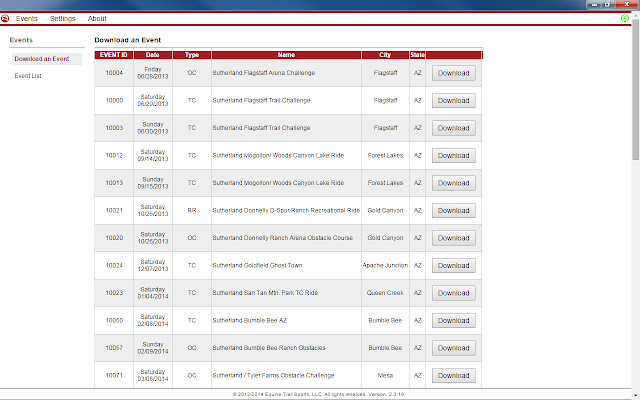Download event 10023 San Tan Mtn. Park
Image resolution: width=640 pixels, height=400 pixels.
tap(453, 293)
